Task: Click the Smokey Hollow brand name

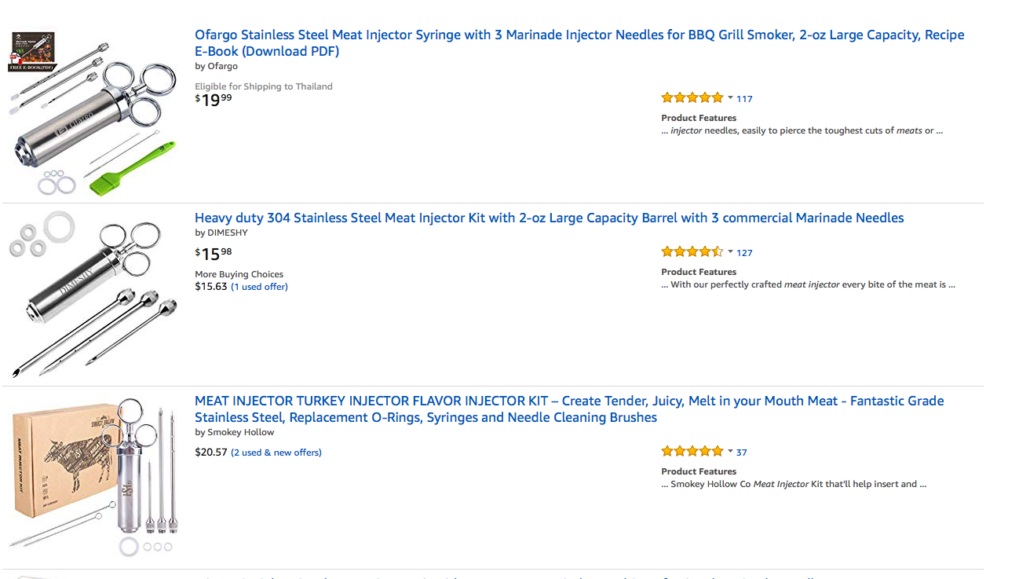Action: tap(240, 432)
